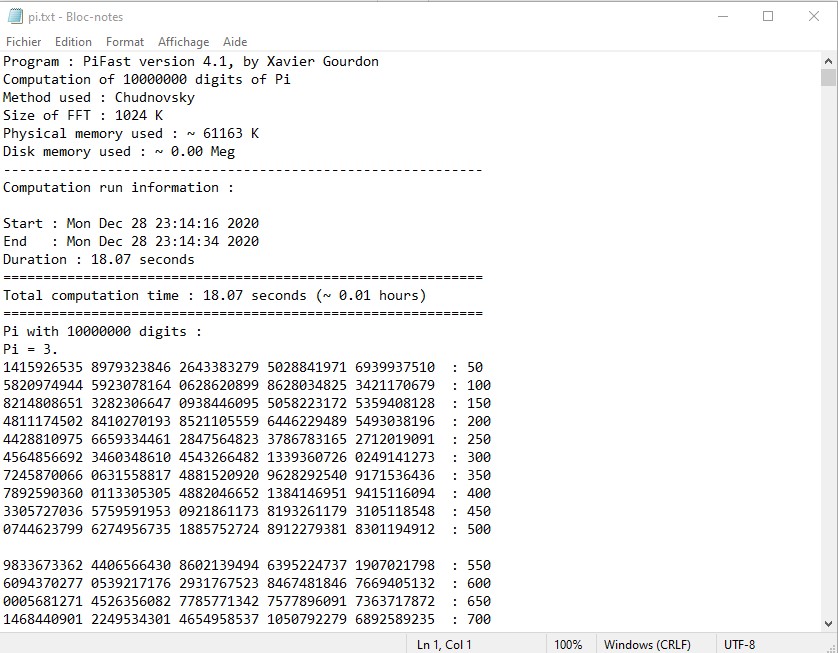Click the Notepad icon in title bar
838x653 pixels.
coord(15,17)
